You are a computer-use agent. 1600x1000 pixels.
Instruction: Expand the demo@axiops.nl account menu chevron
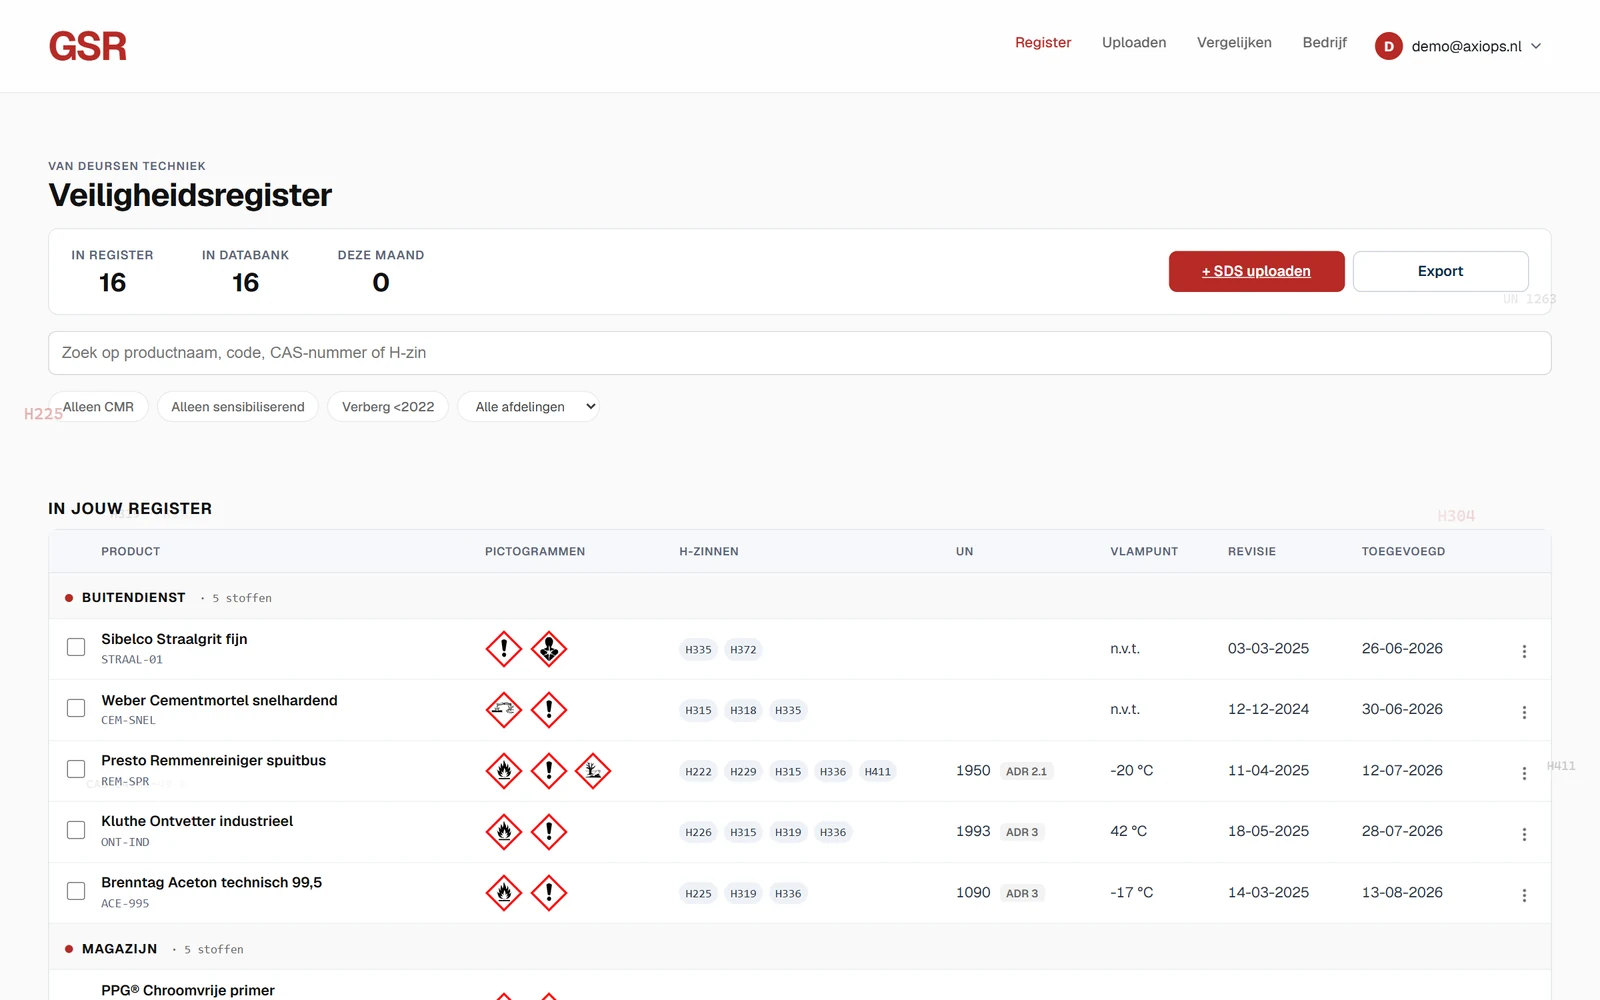click(x=1536, y=46)
